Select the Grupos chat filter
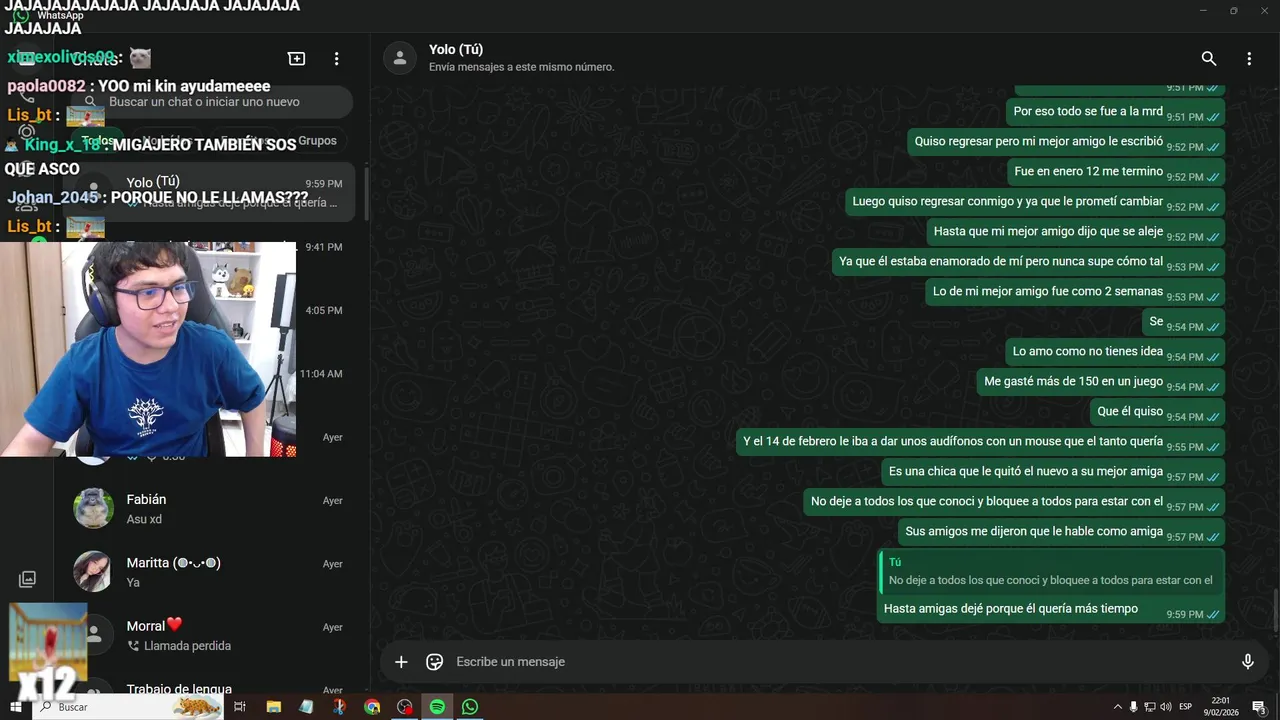The height and width of the screenshot is (720, 1280). coord(317,141)
